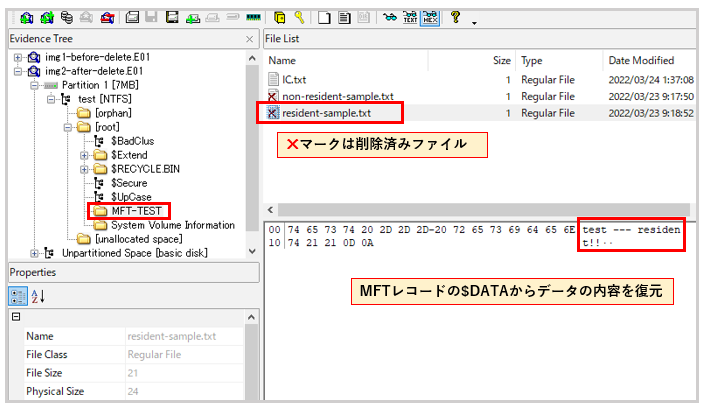
Task: Click the Add All Attached Devices icon
Action: click(x=47, y=18)
